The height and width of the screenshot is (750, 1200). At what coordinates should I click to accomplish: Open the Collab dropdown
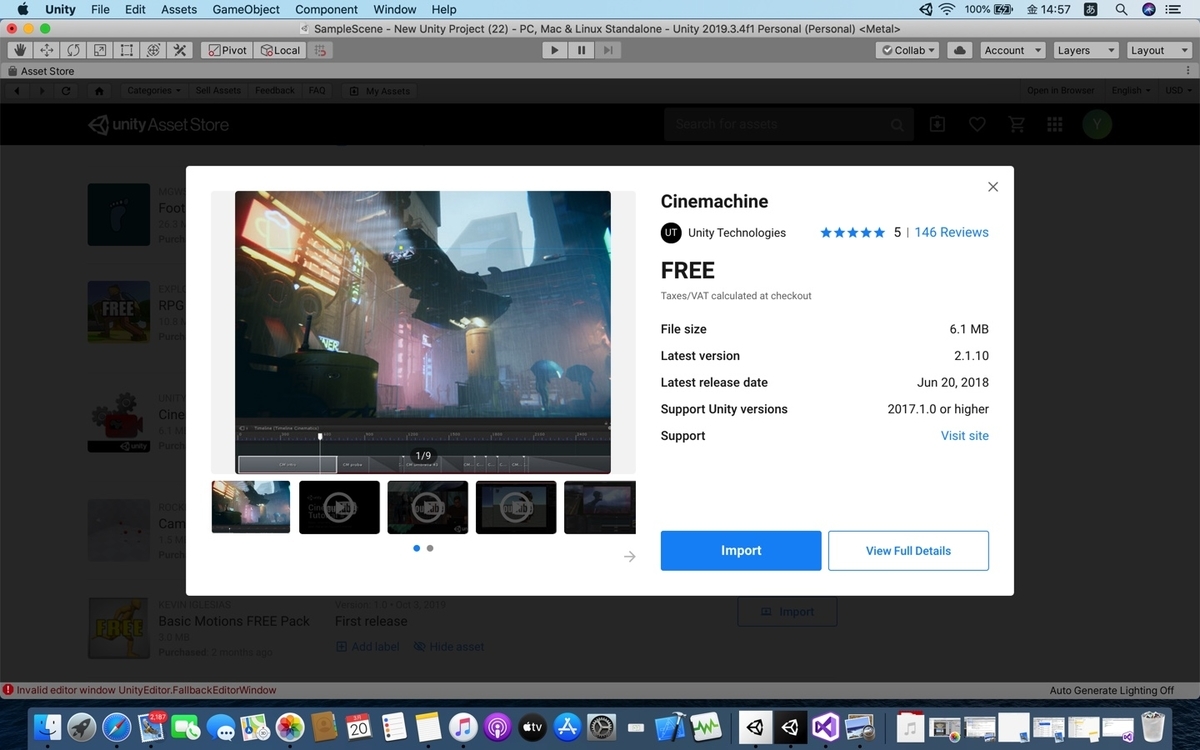click(907, 50)
